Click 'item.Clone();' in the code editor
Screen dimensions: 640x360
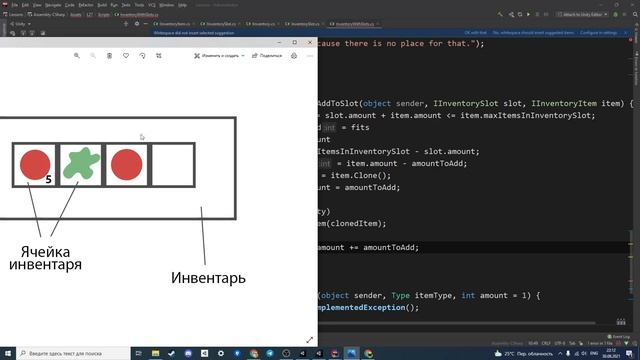tap(360, 176)
